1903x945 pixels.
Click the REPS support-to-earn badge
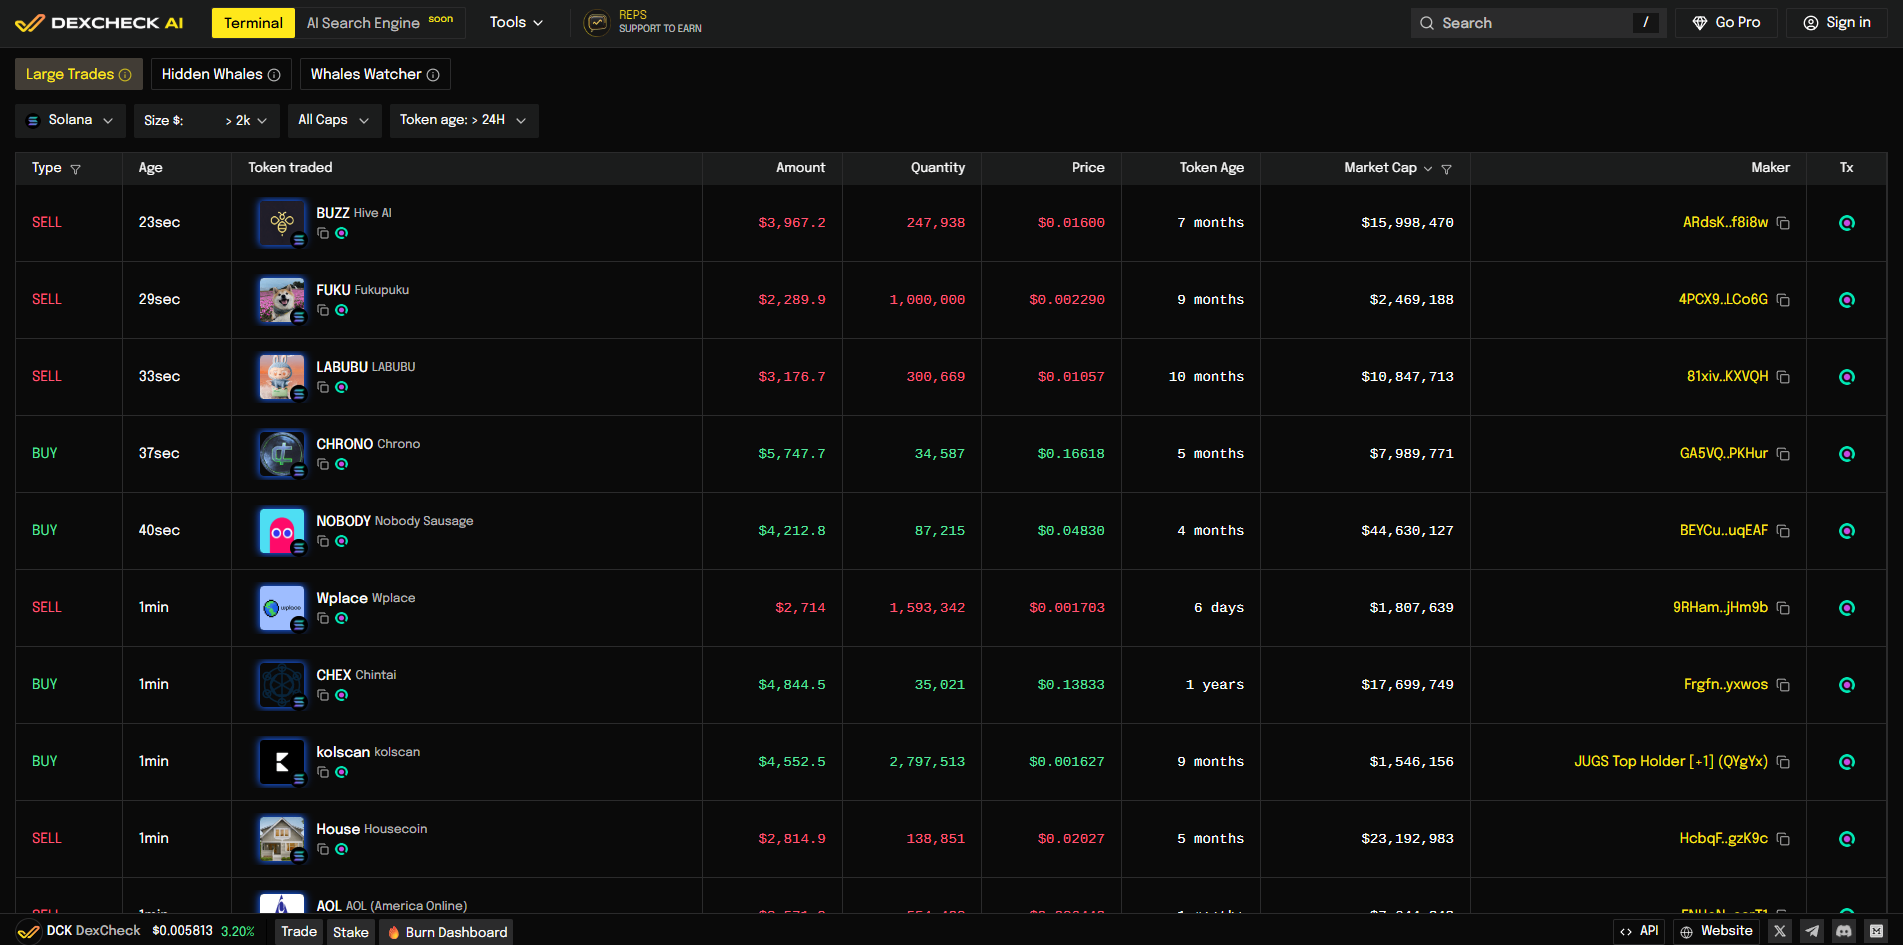pos(640,22)
